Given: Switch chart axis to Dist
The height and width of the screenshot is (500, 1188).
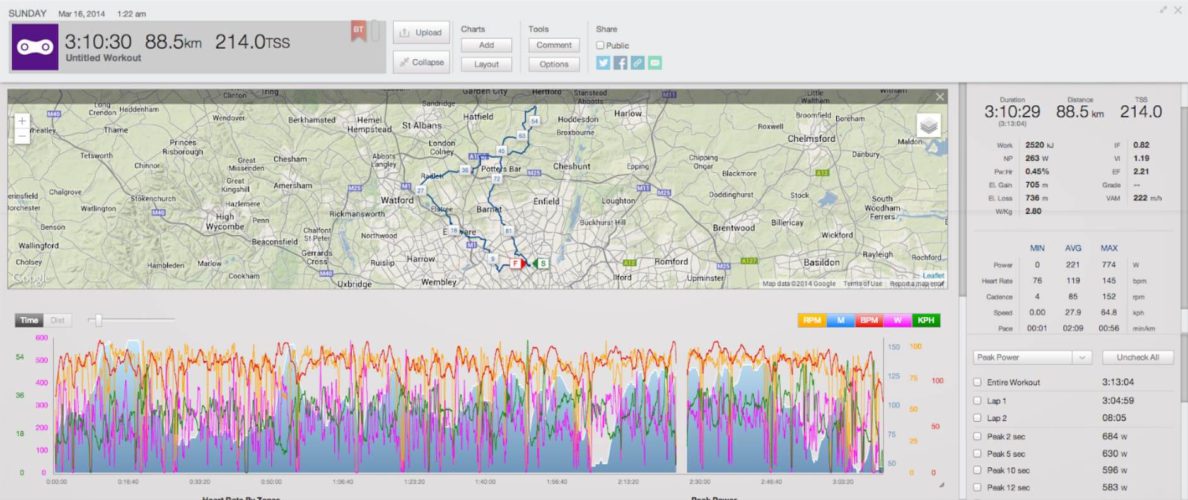Looking at the screenshot, I should (58, 320).
